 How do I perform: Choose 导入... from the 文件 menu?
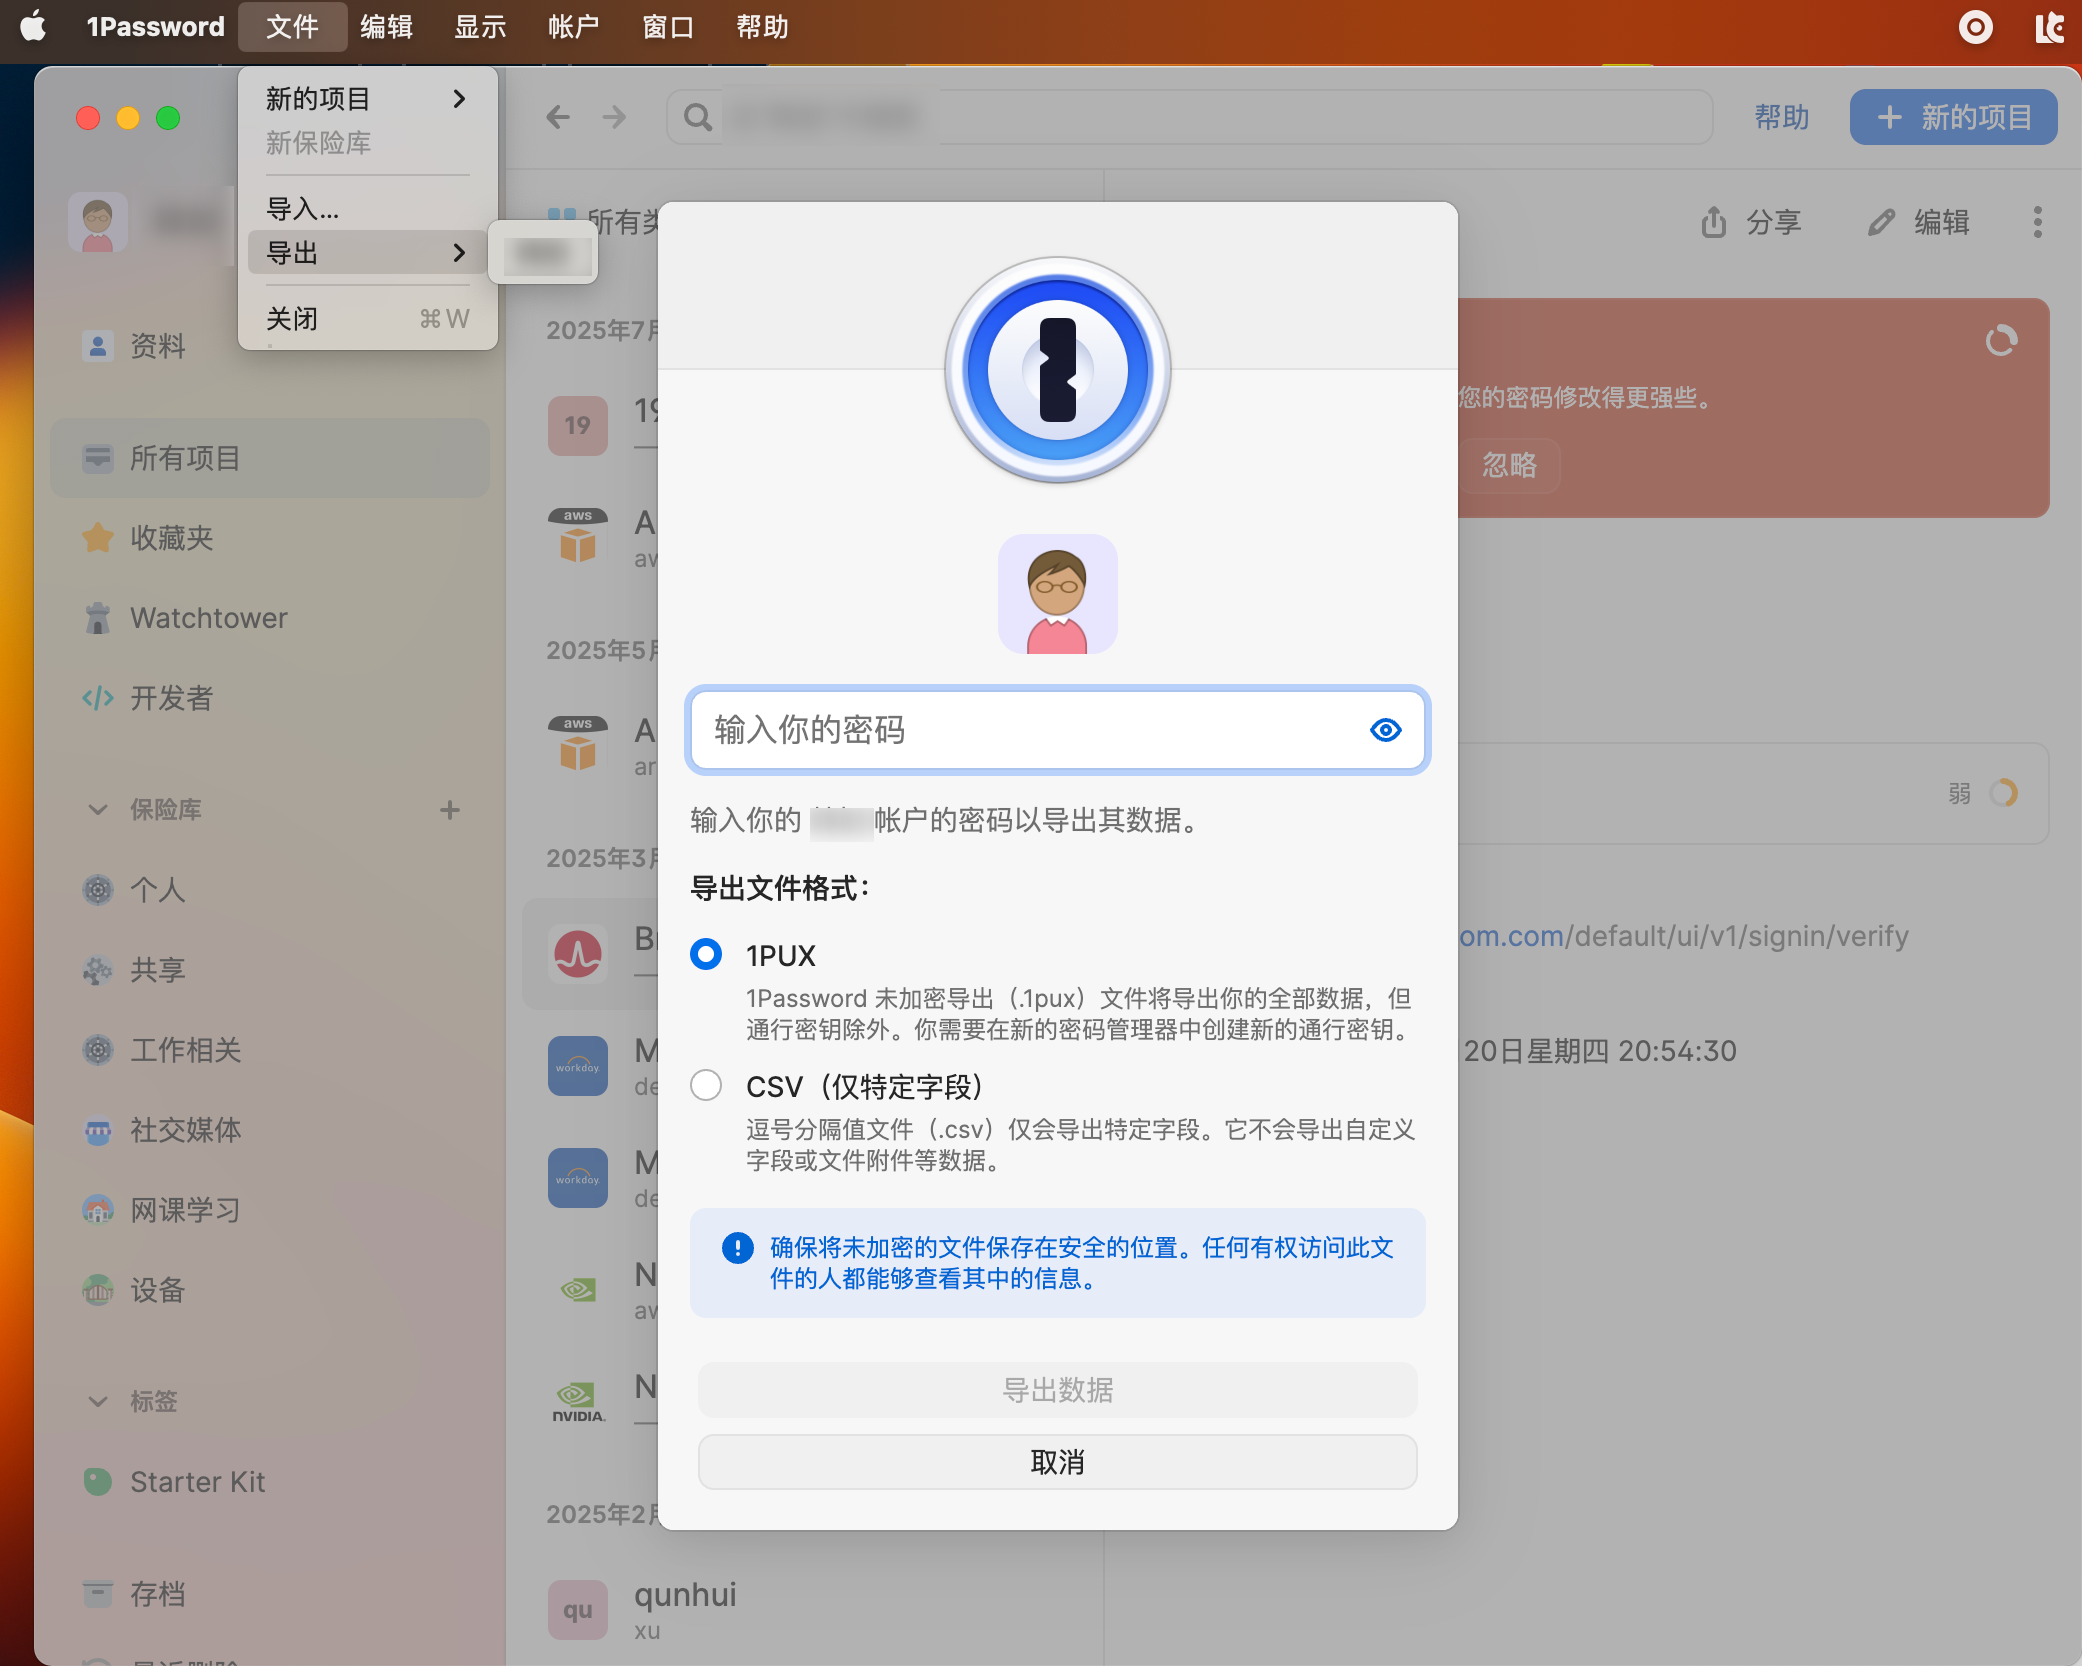[303, 209]
